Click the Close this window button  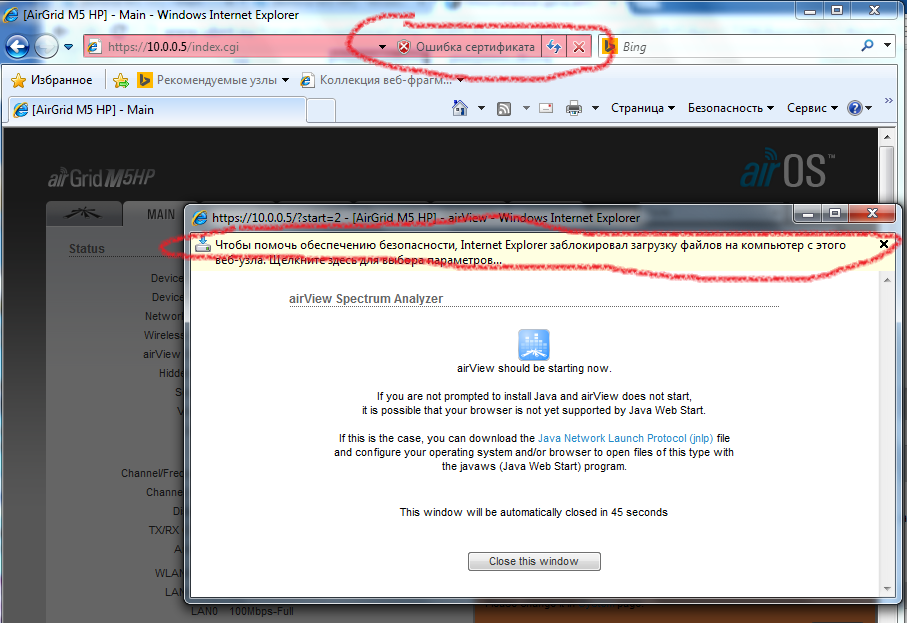click(x=534, y=561)
